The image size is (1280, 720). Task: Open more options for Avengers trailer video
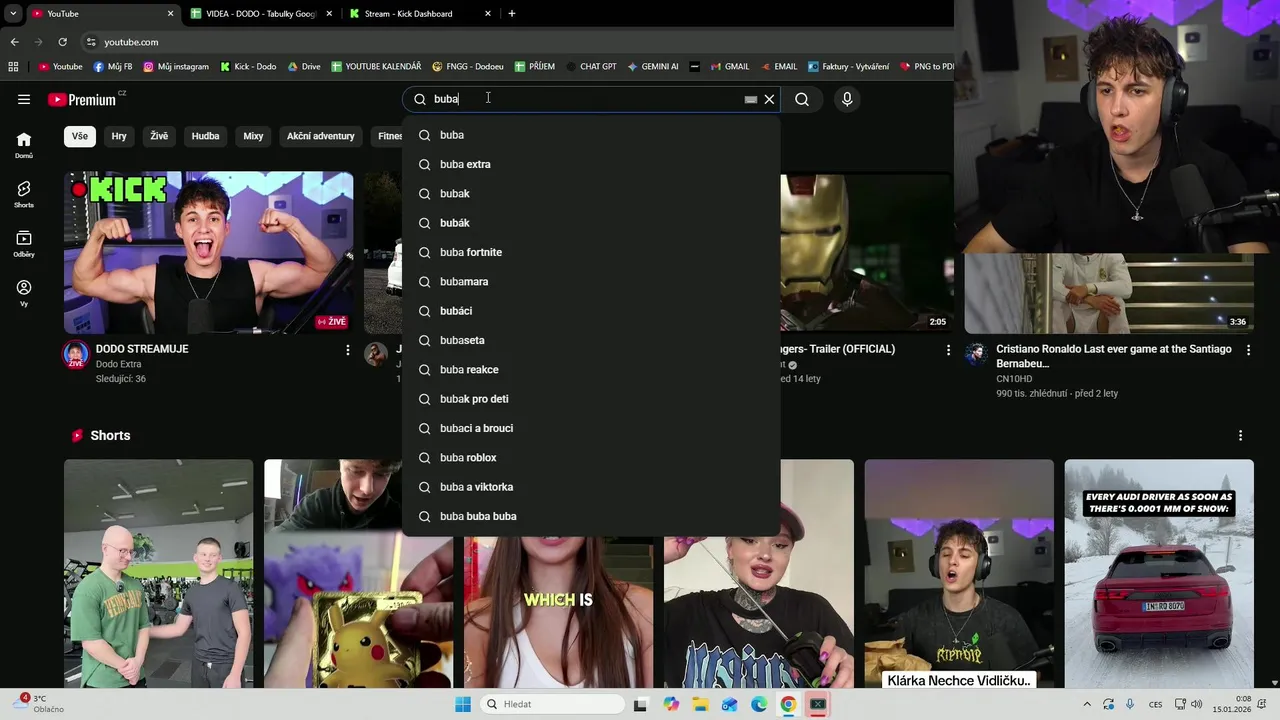coord(948,350)
